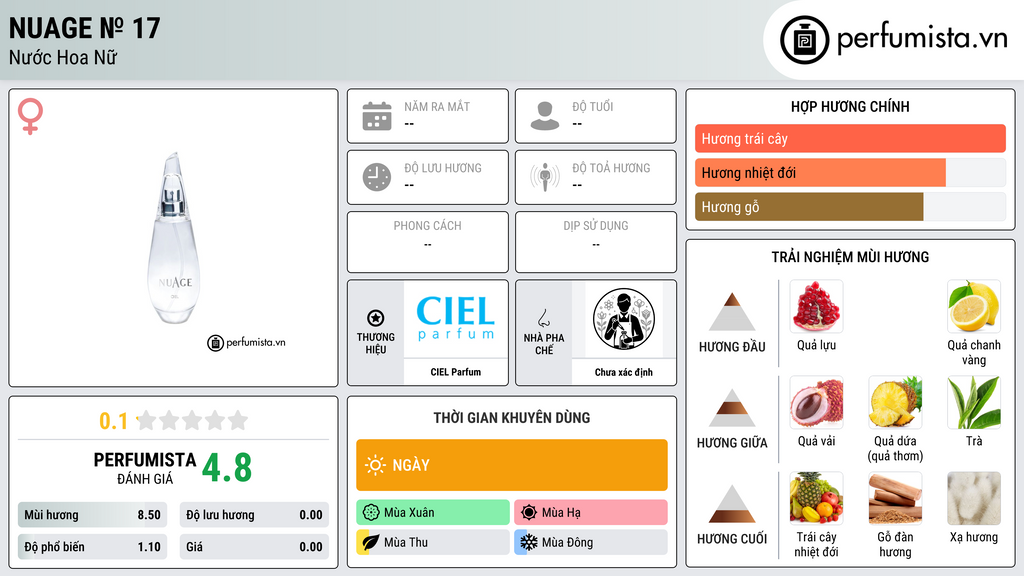The height and width of the screenshot is (576, 1024).
Task: Click the CIEL parfum brand logo
Action: click(456, 319)
